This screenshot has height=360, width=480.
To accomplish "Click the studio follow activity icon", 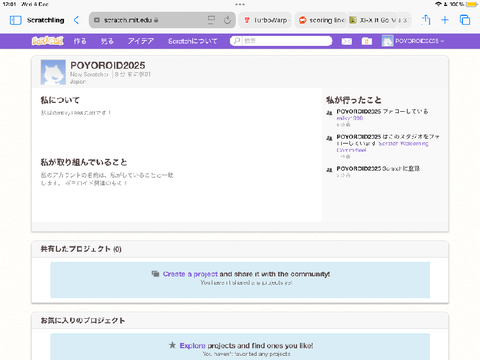I will 329,138.
